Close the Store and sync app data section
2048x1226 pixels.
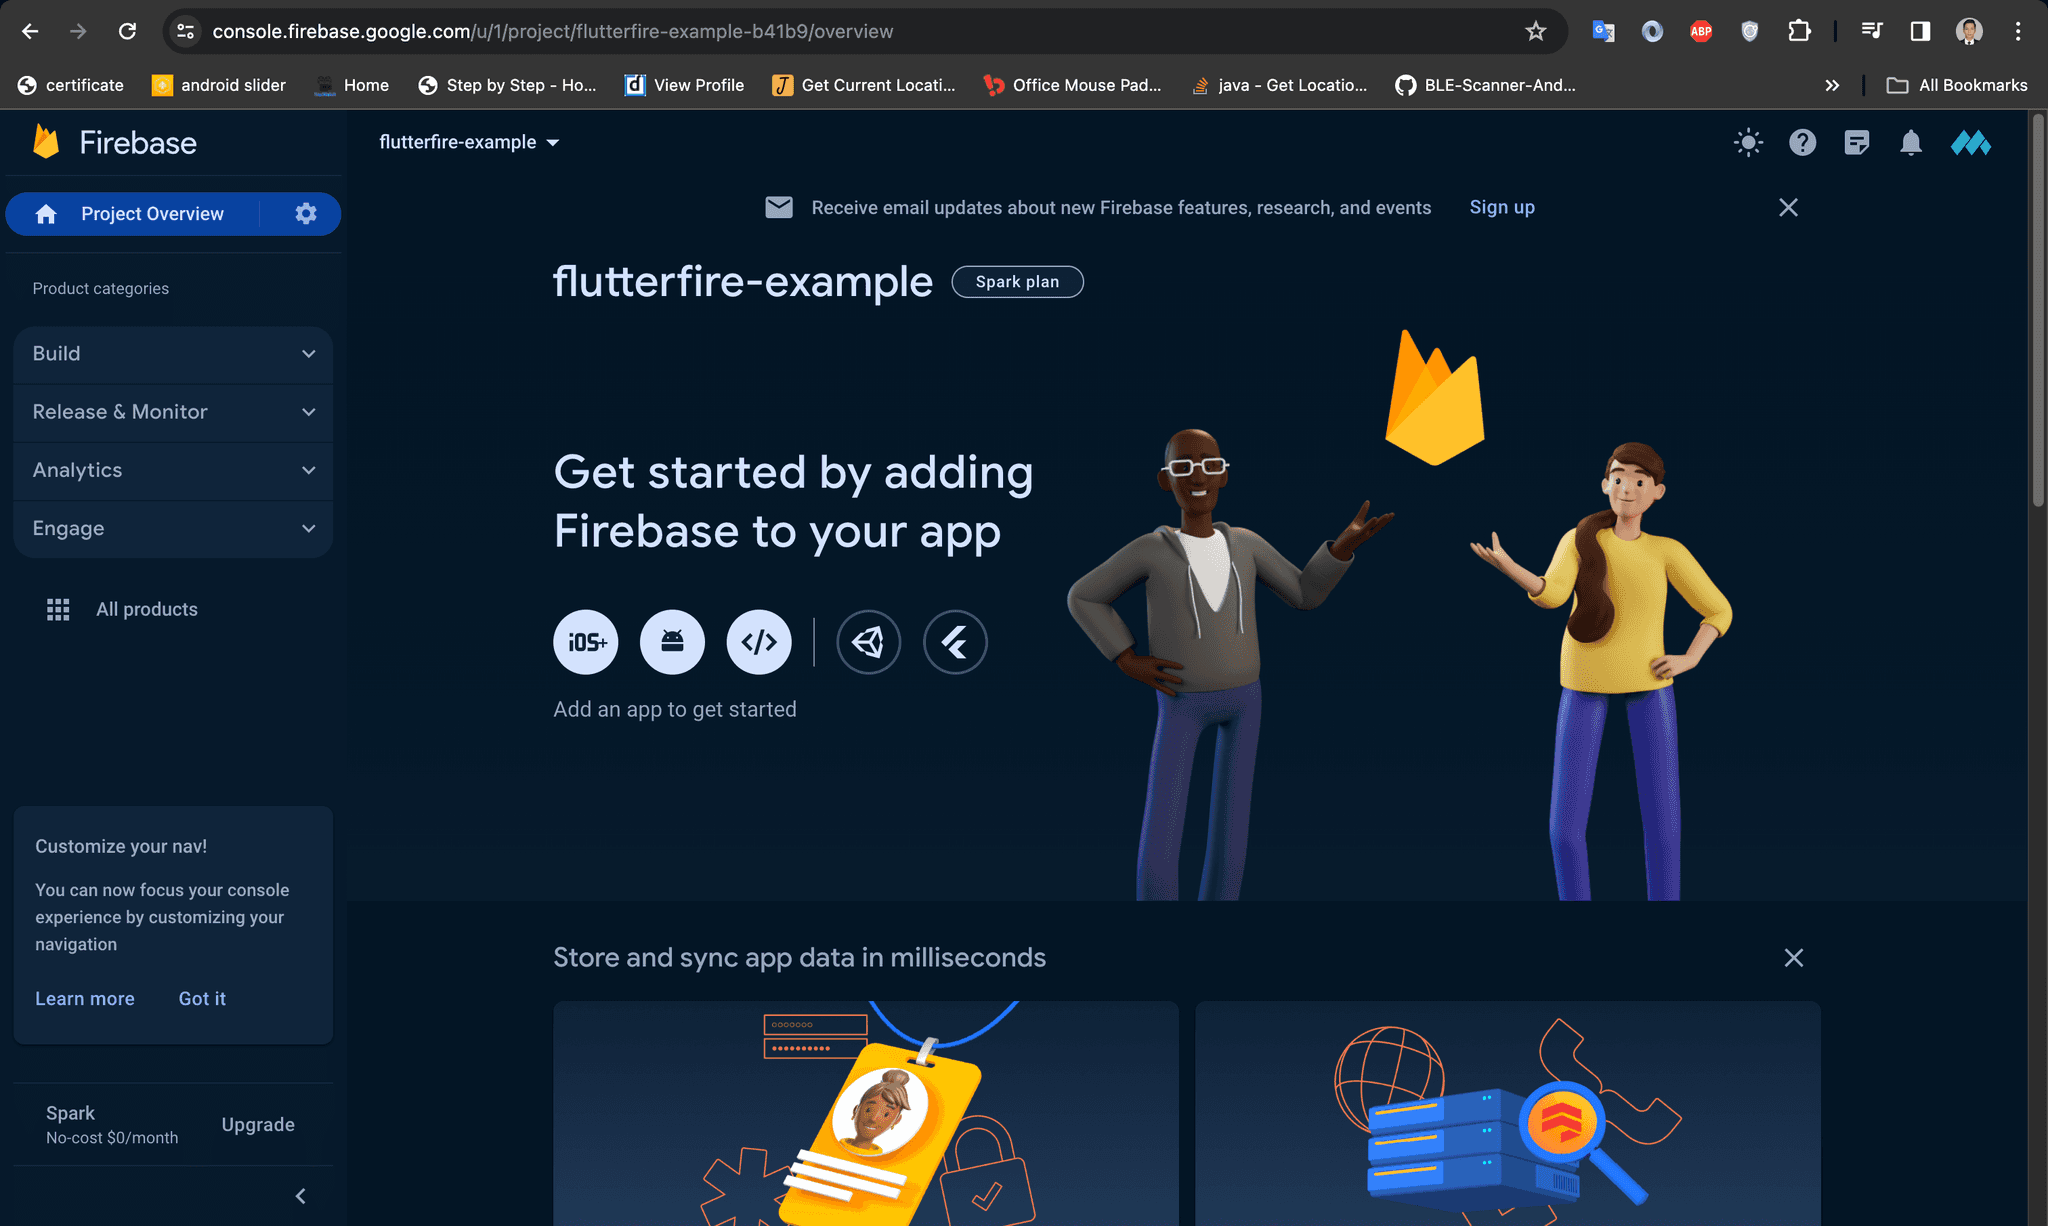(1794, 958)
